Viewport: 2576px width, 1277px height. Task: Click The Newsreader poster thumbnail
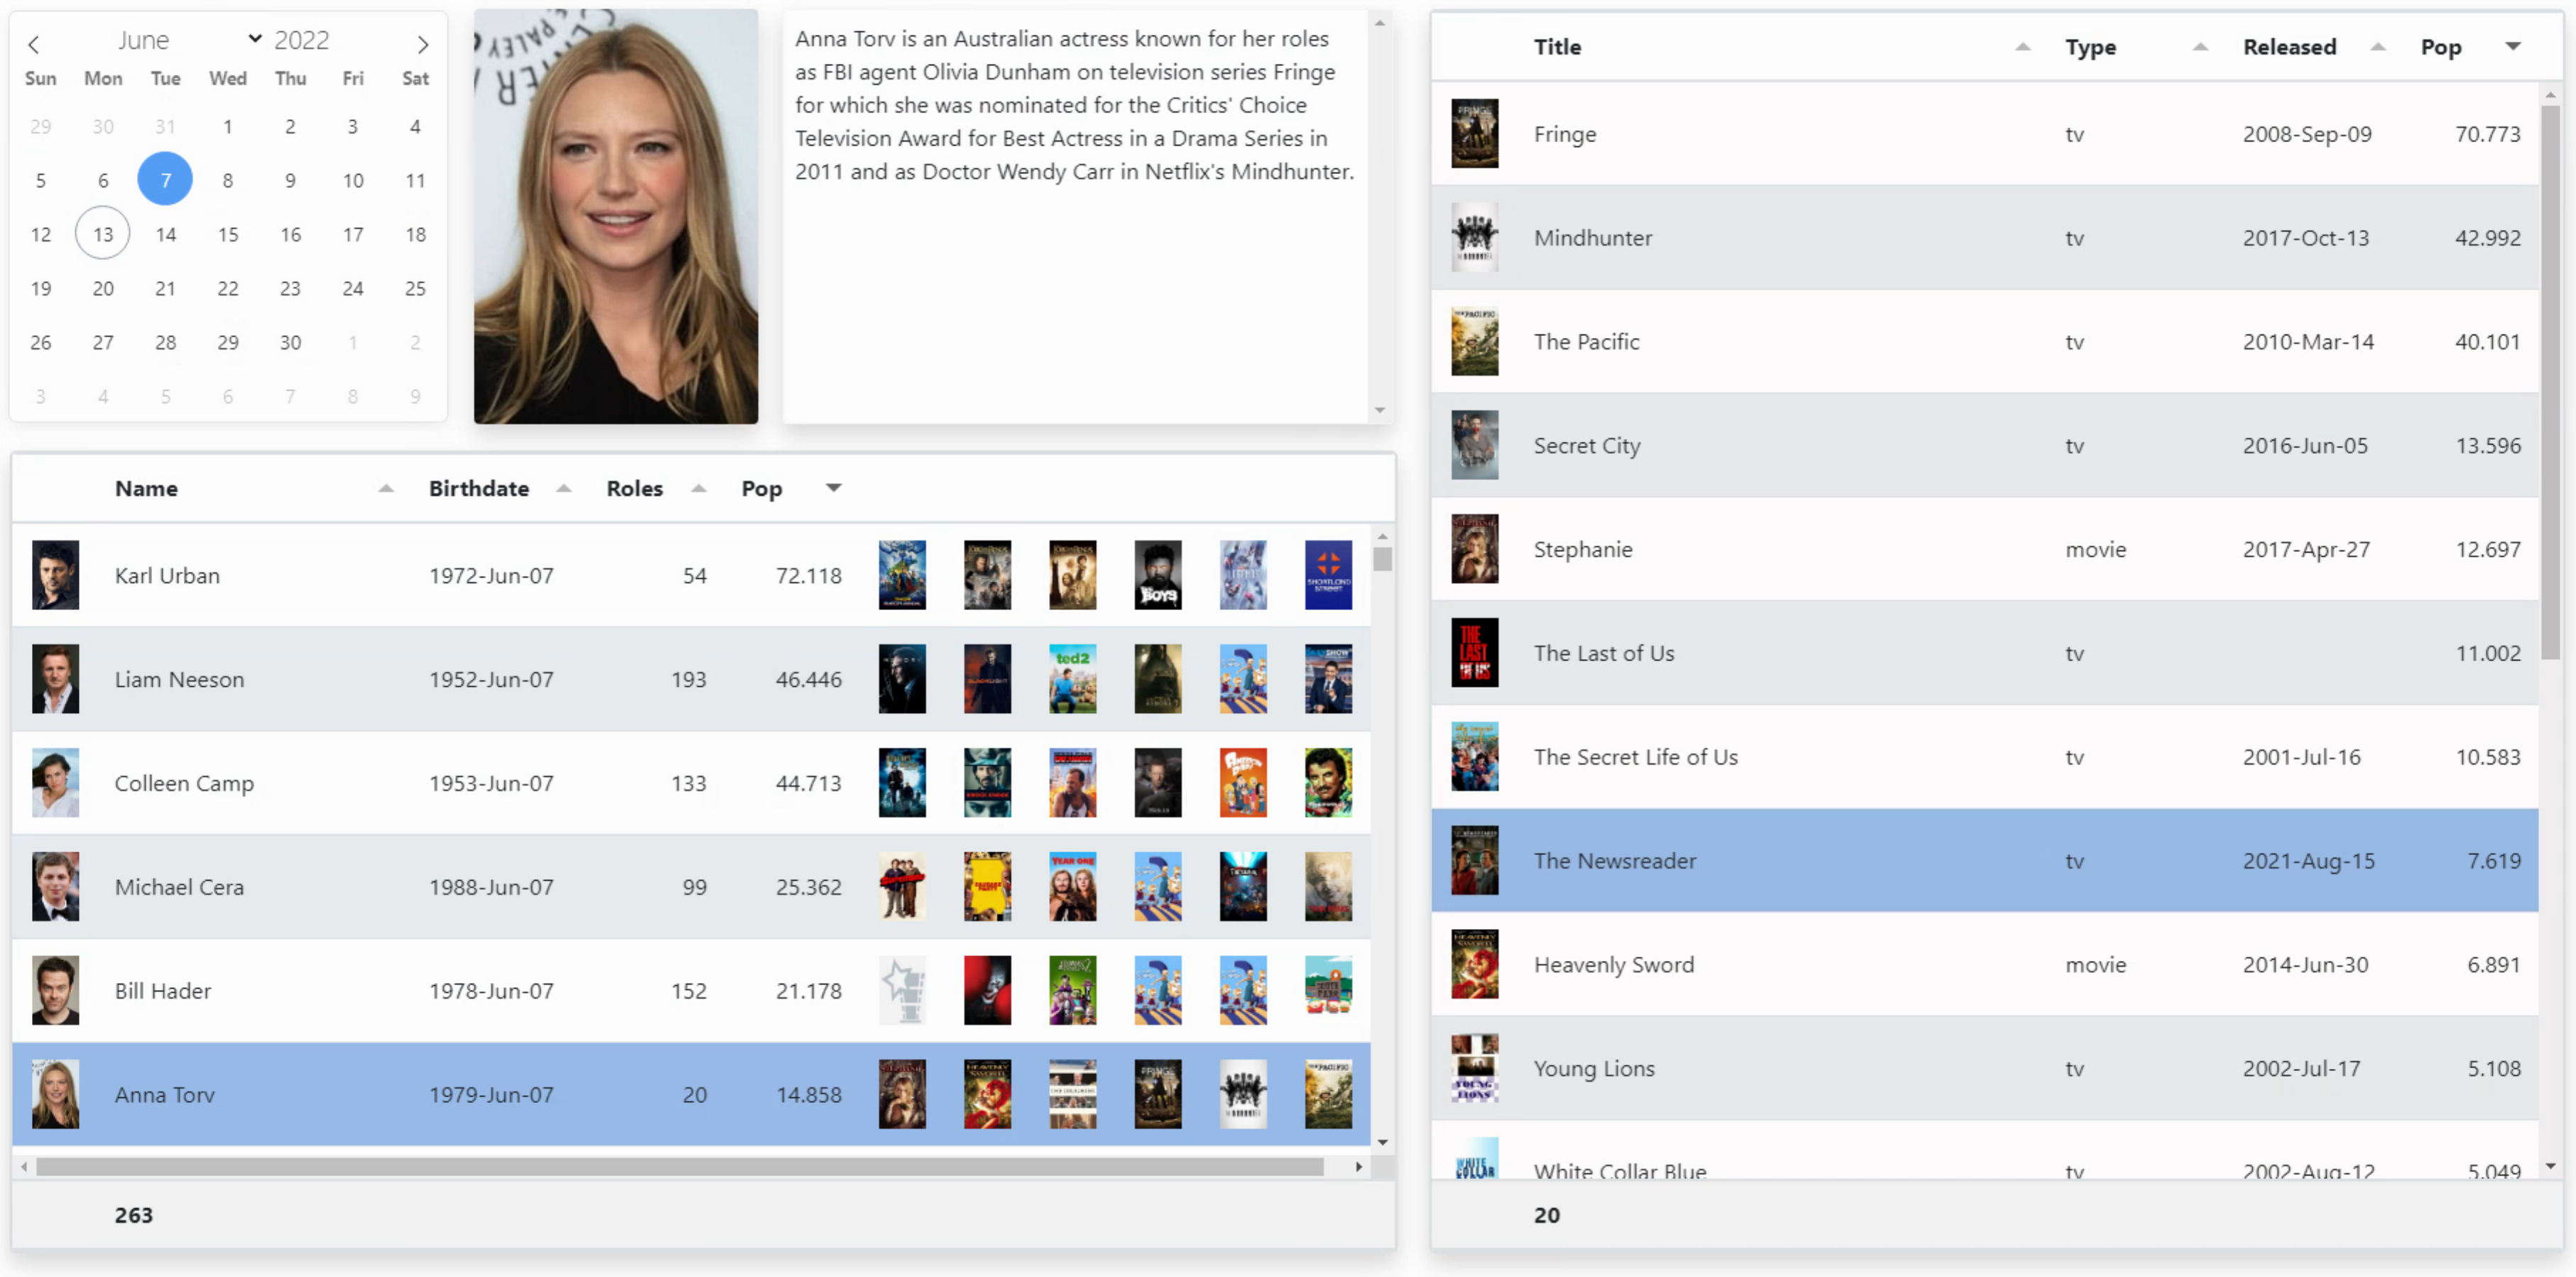click(x=1475, y=861)
